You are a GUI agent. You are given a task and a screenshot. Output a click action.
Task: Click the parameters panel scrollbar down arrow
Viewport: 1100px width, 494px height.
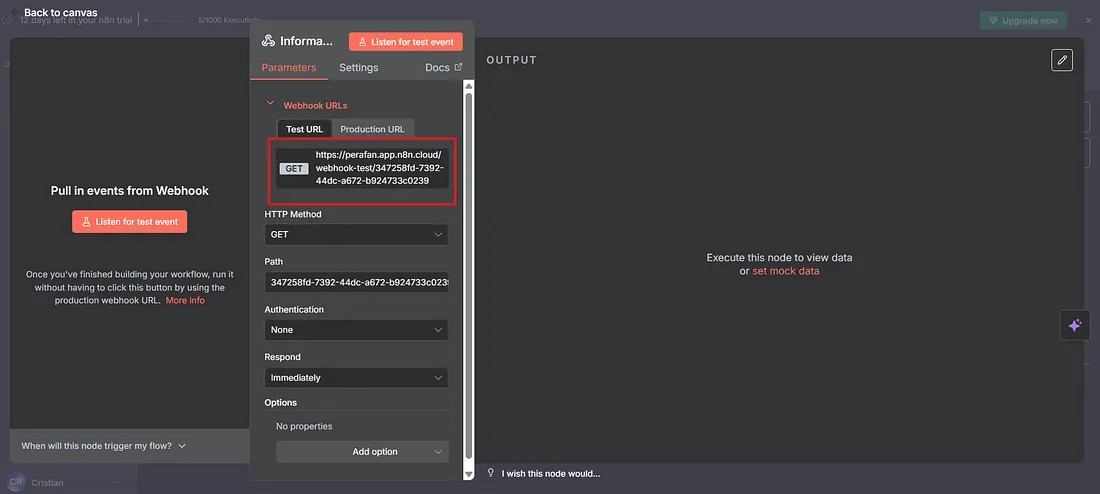point(469,475)
